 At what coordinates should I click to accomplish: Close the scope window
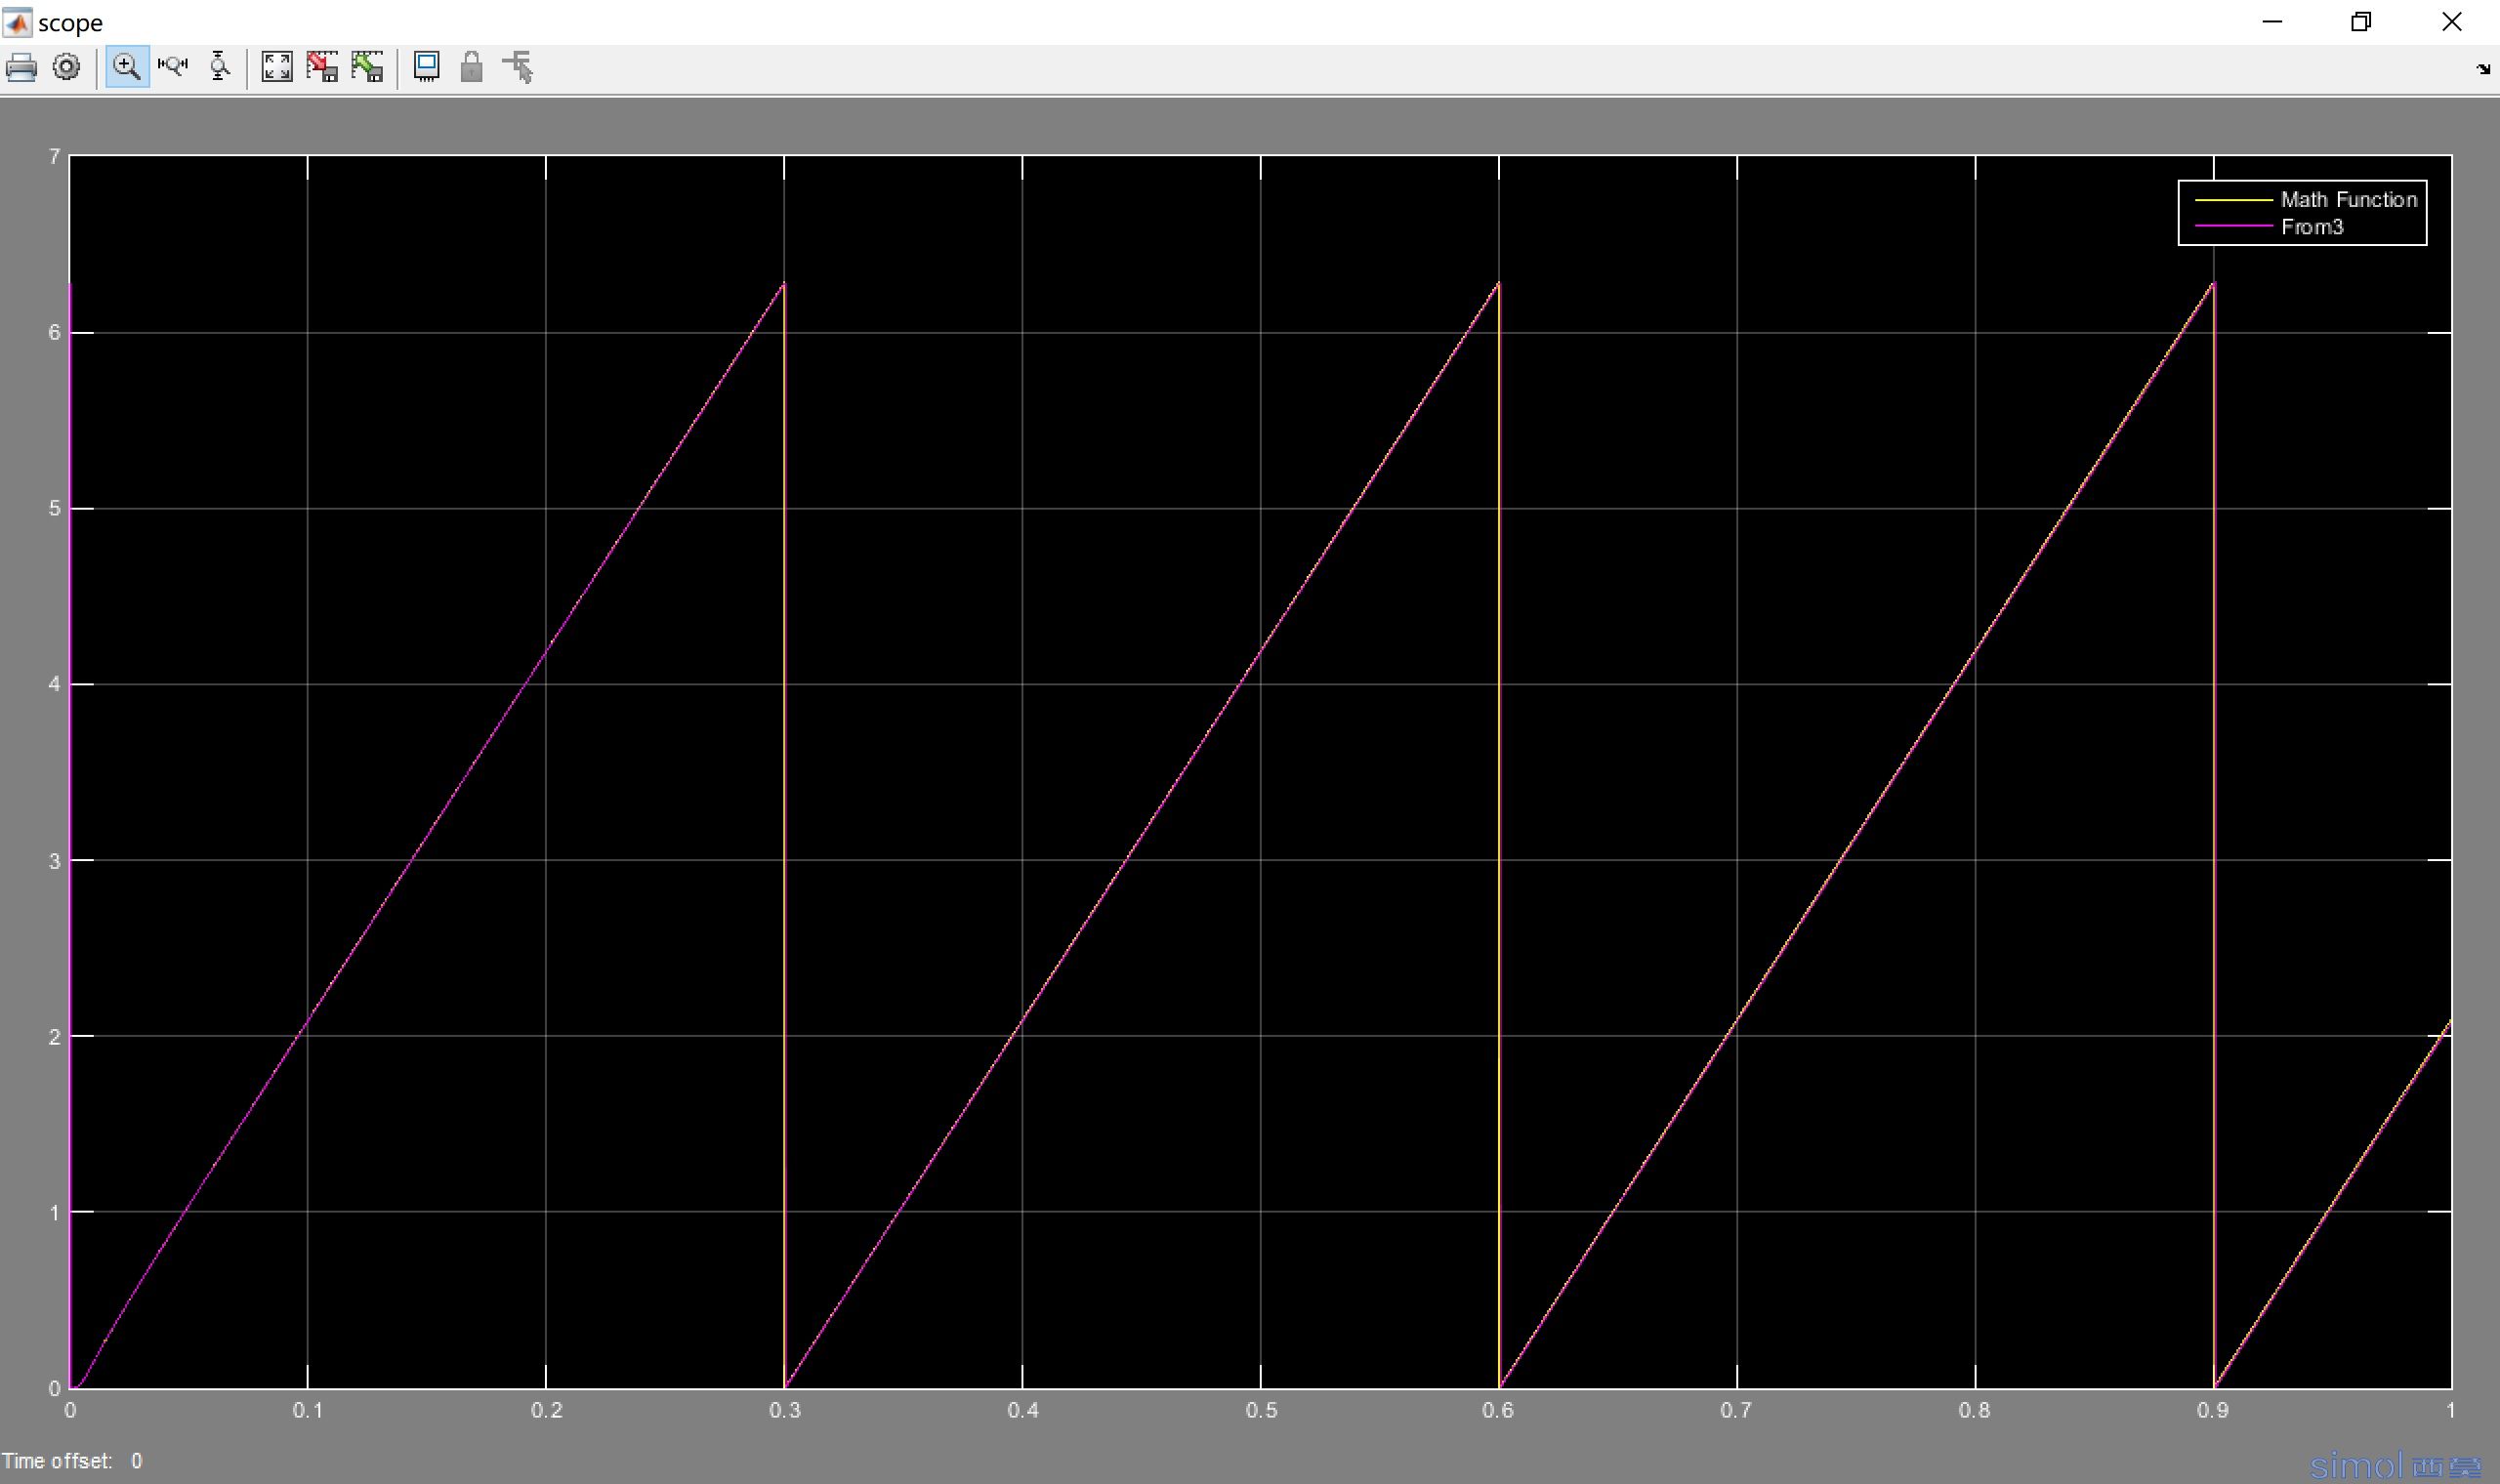click(x=2451, y=22)
